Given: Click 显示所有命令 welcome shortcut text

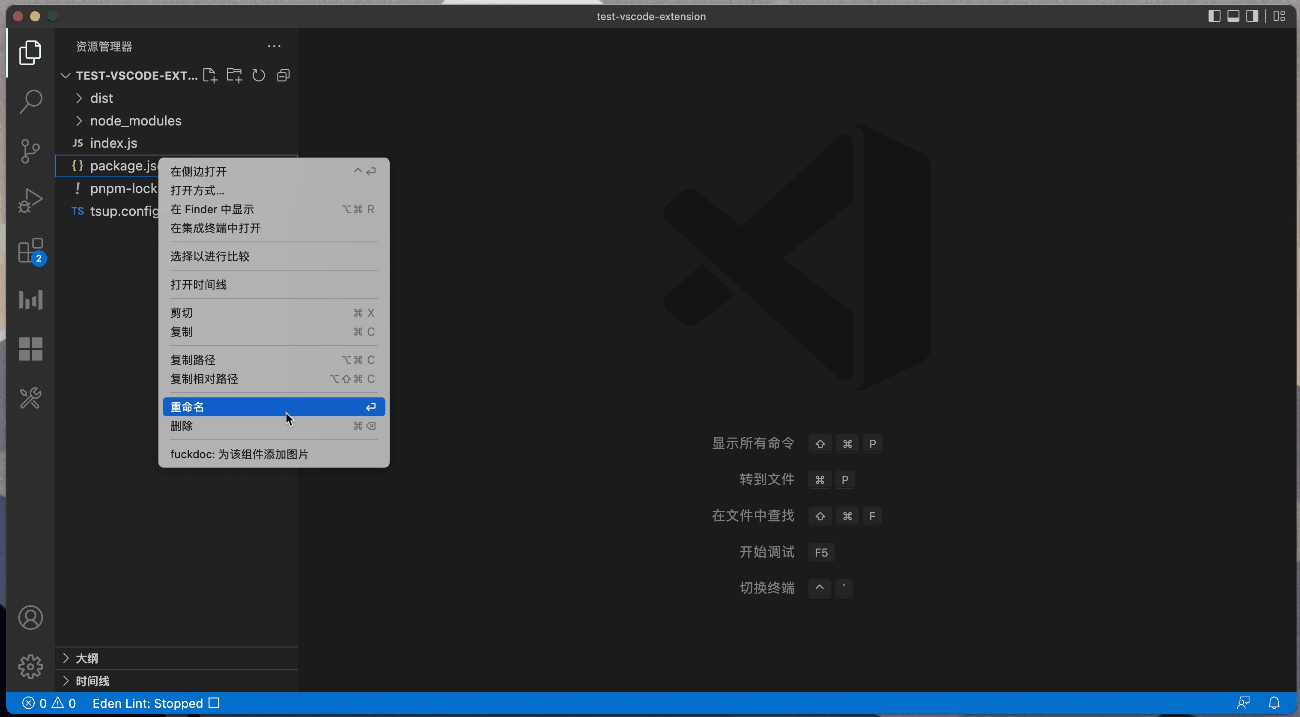Looking at the screenshot, I should click(x=753, y=443).
